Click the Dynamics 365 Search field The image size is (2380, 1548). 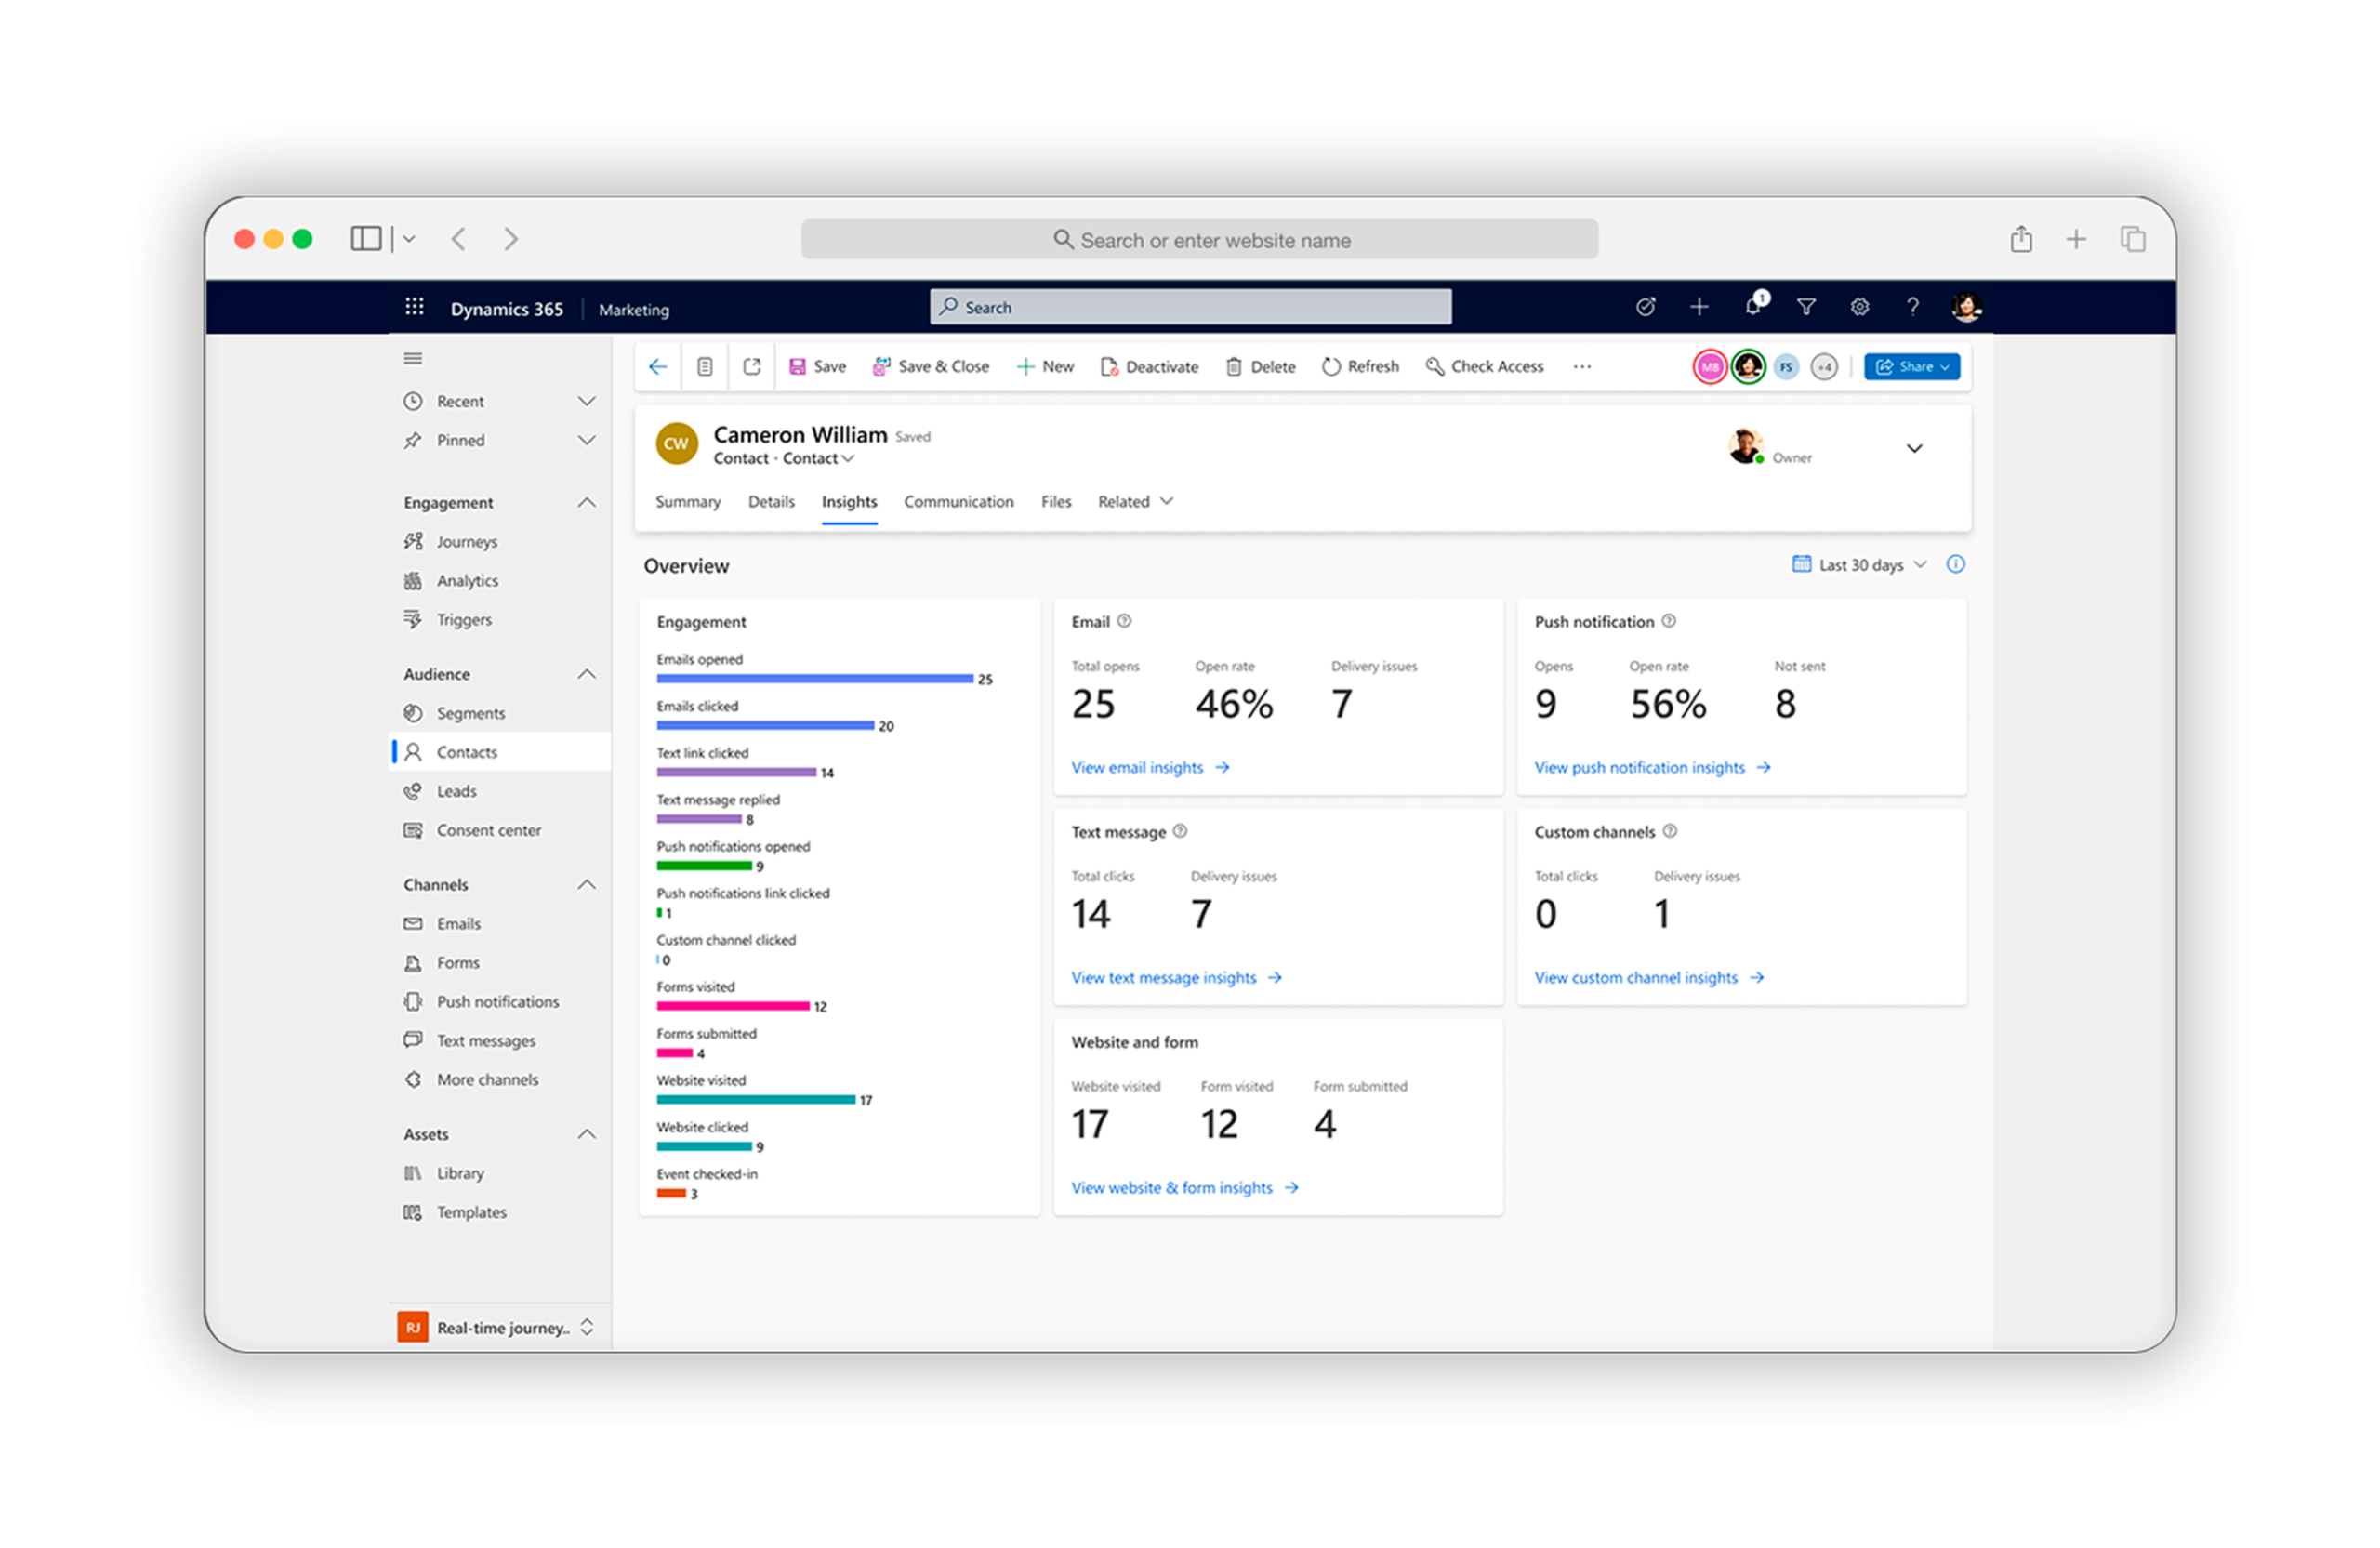click(1190, 307)
